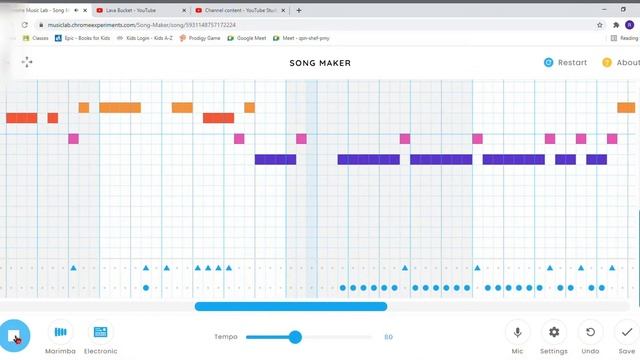Click the tempo value 80
This screenshot has width=640, height=360.
pyautogui.click(x=388, y=337)
